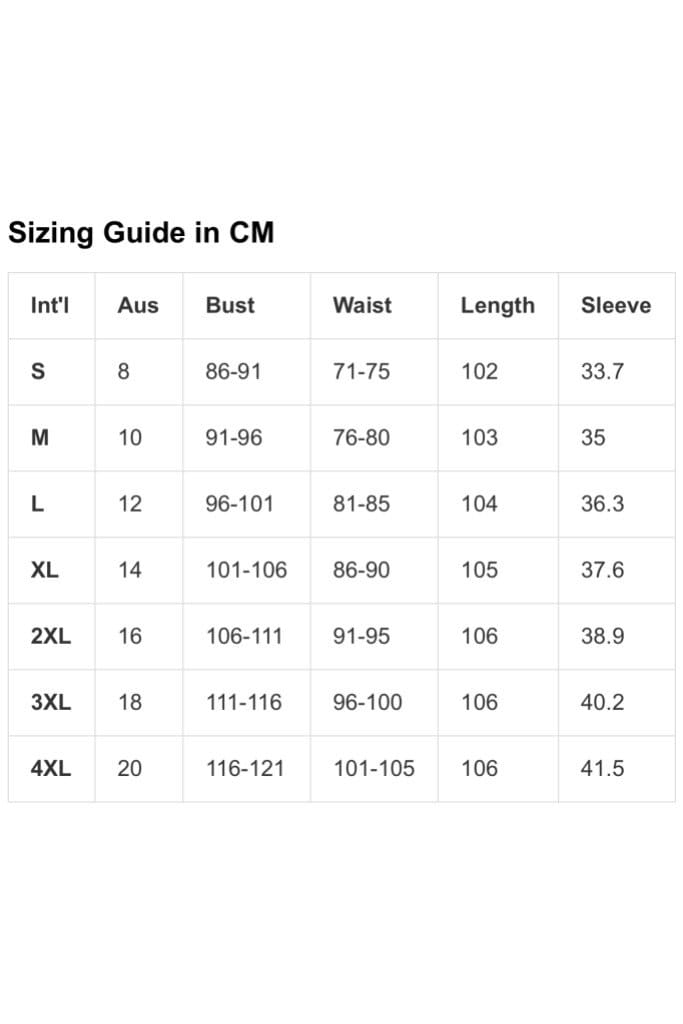Click the bust value 101-106
The width and height of the screenshot is (683, 1024).
click(x=246, y=570)
